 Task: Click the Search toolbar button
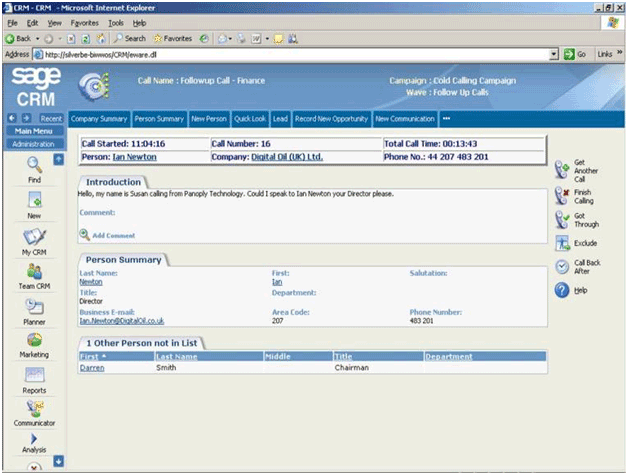tap(129, 38)
